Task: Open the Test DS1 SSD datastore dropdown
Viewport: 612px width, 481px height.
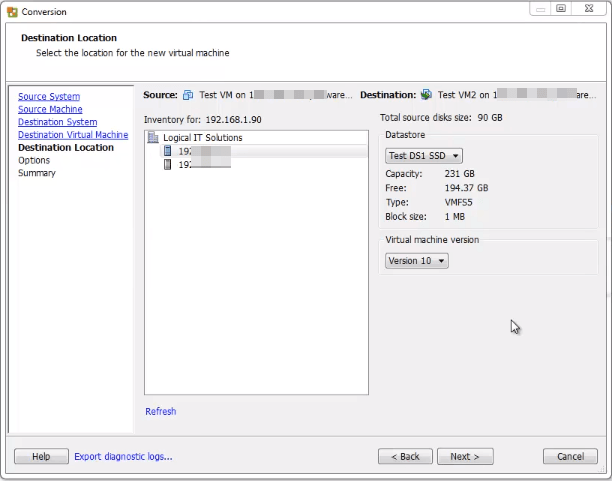Action: click(x=423, y=156)
